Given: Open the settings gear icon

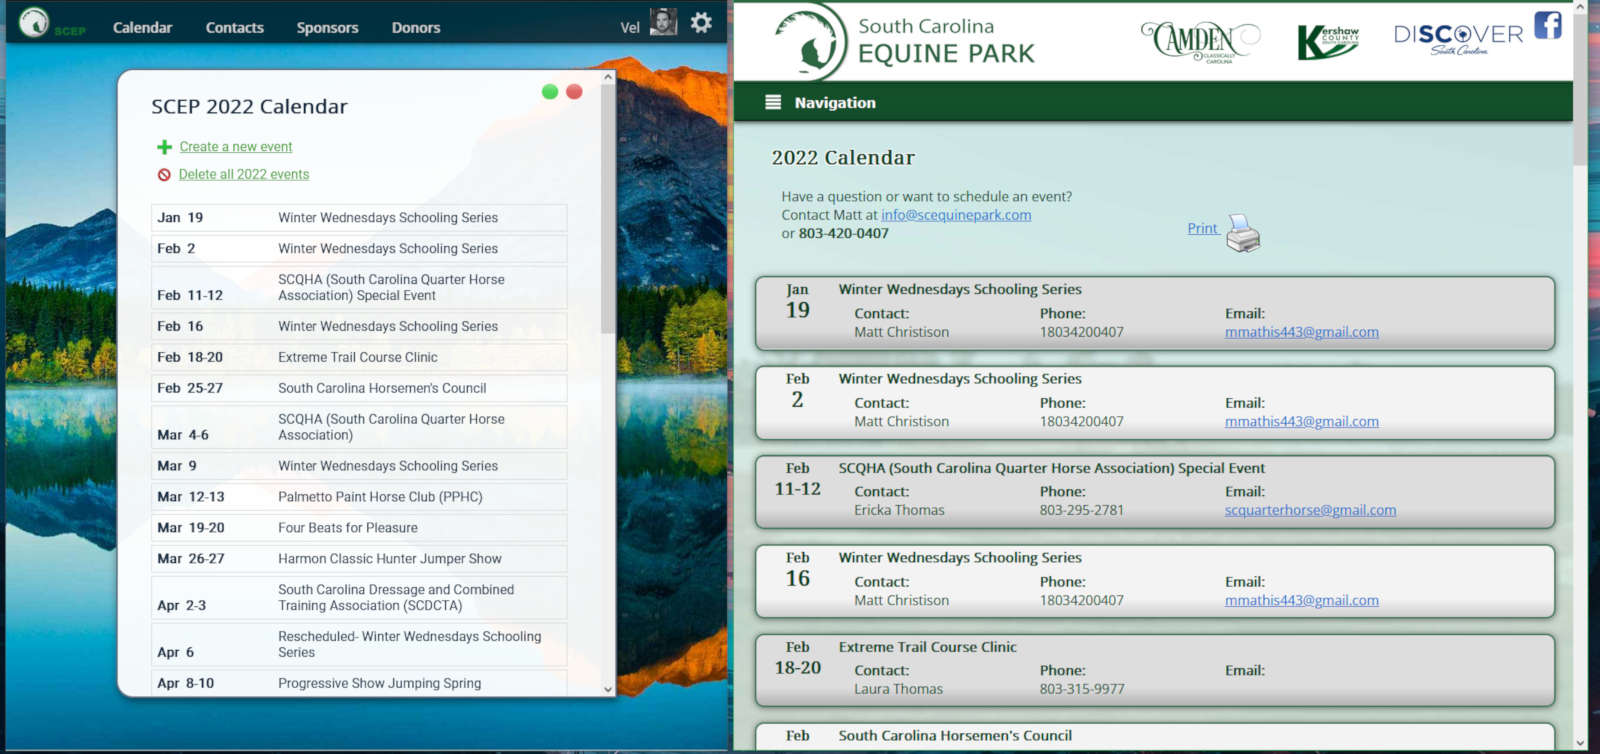Looking at the screenshot, I should 701,23.
